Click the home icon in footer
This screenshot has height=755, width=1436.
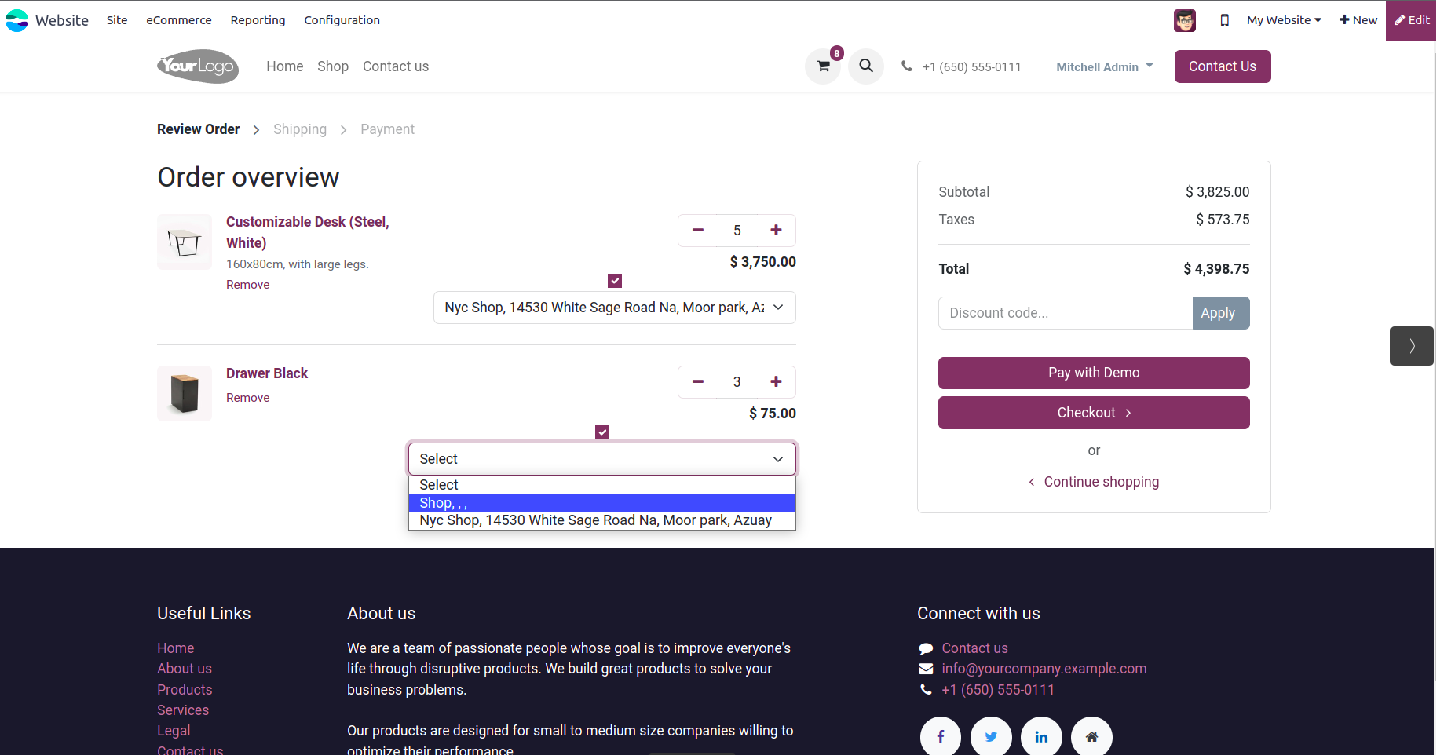1092,737
